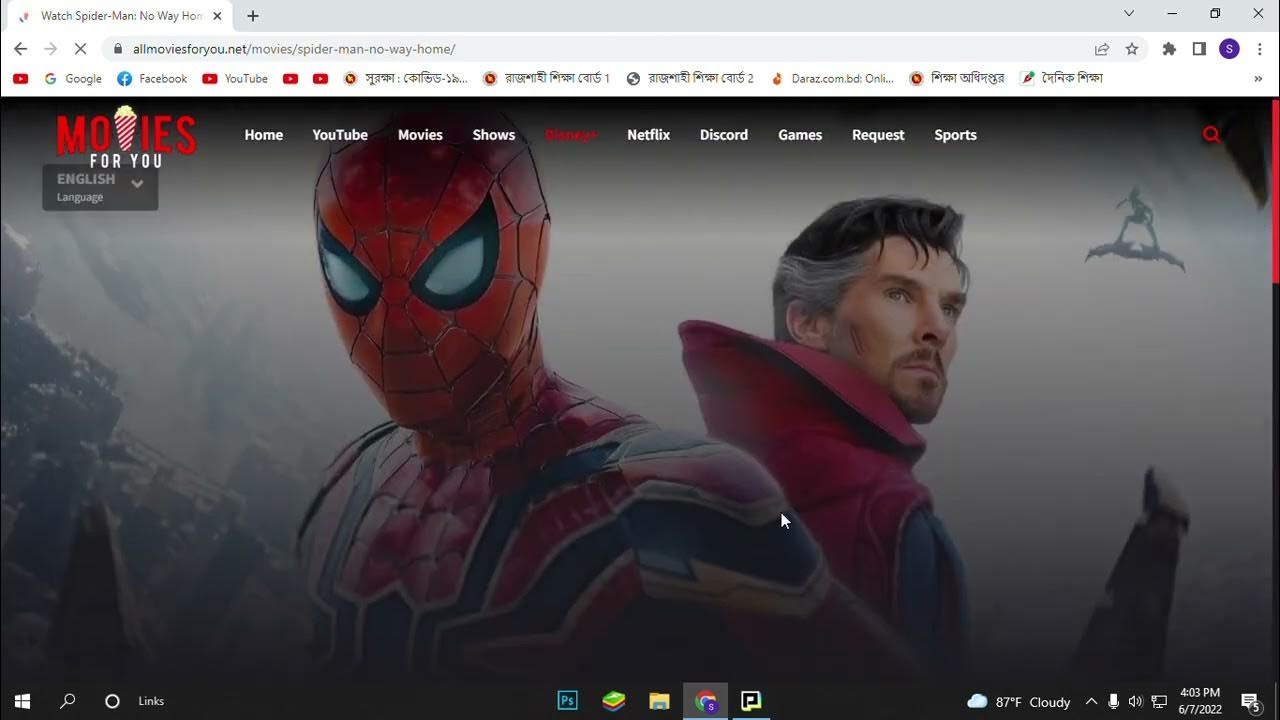Image resolution: width=1280 pixels, height=720 pixels.
Task: Open the শিক্ষা অধিদপ্তর bookmark
Action: [956, 78]
